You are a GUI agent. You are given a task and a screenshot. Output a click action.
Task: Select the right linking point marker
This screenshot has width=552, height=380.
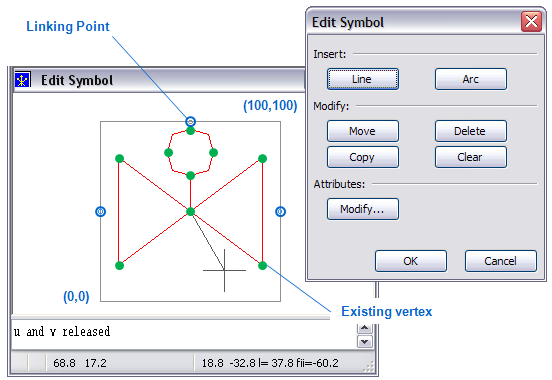tap(280, 211)
